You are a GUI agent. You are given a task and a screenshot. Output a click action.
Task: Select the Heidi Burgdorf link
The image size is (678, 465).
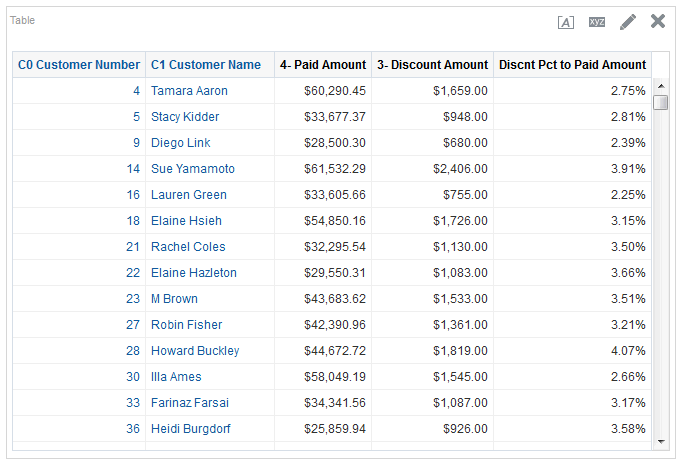point(192,429)
